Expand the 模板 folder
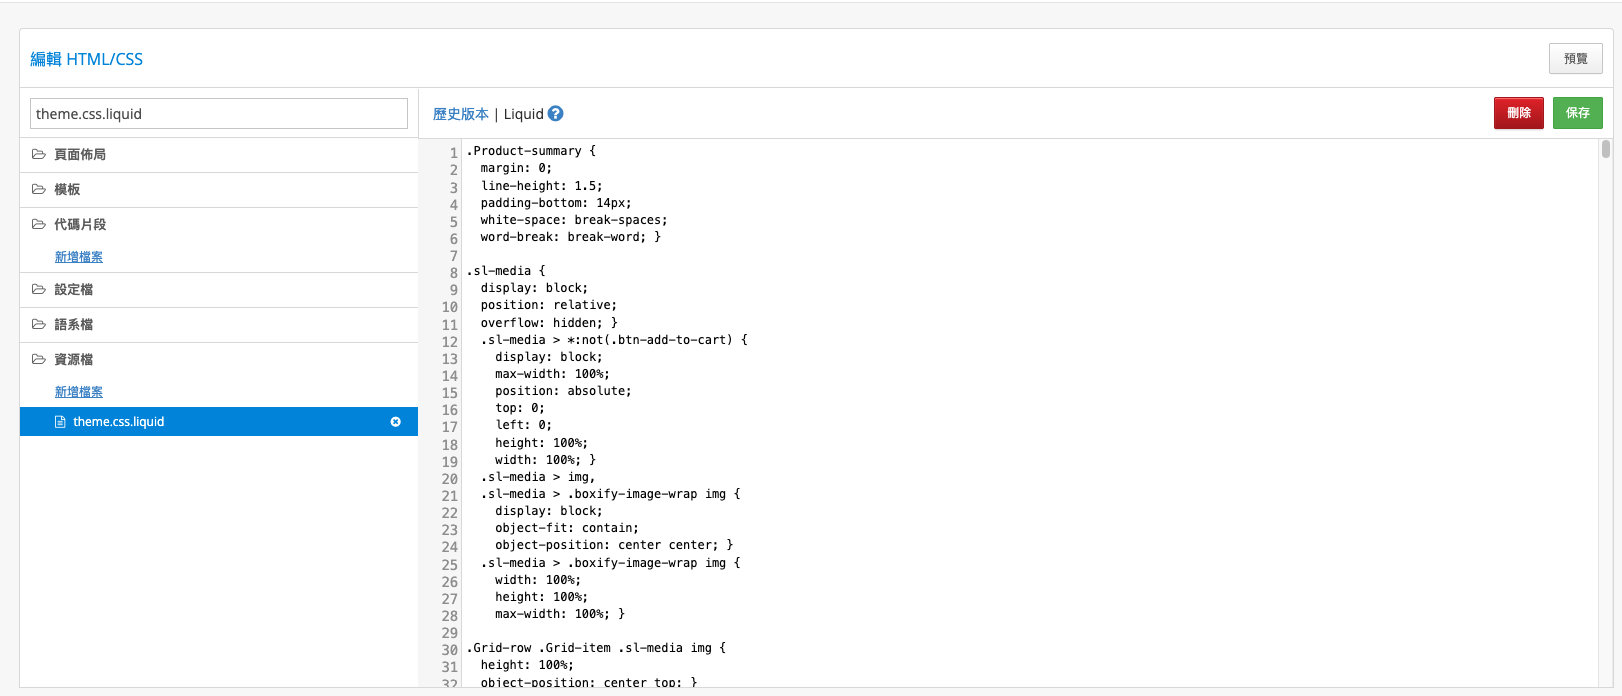Viewport: 1622px width, 696px height. click(219, 190)
